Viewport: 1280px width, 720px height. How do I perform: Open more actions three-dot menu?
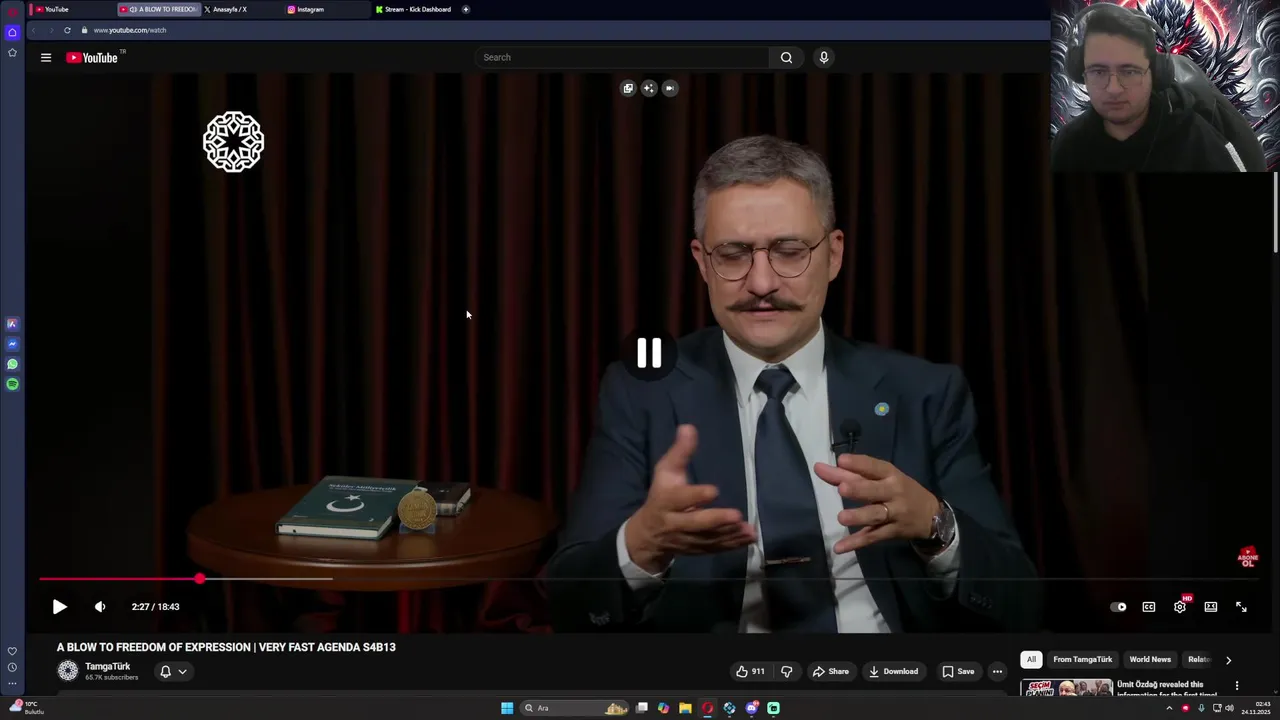point(997,672)
